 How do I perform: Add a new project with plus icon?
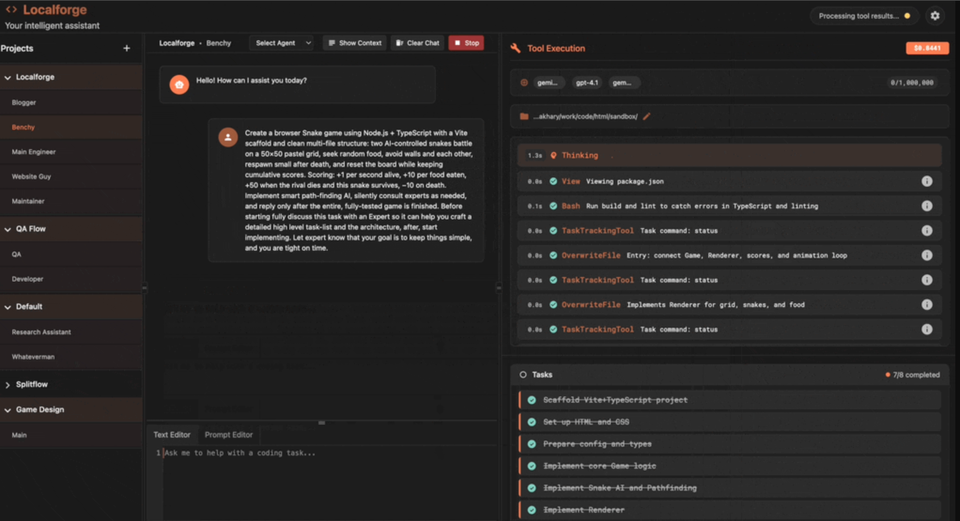[x=126, y=48]
